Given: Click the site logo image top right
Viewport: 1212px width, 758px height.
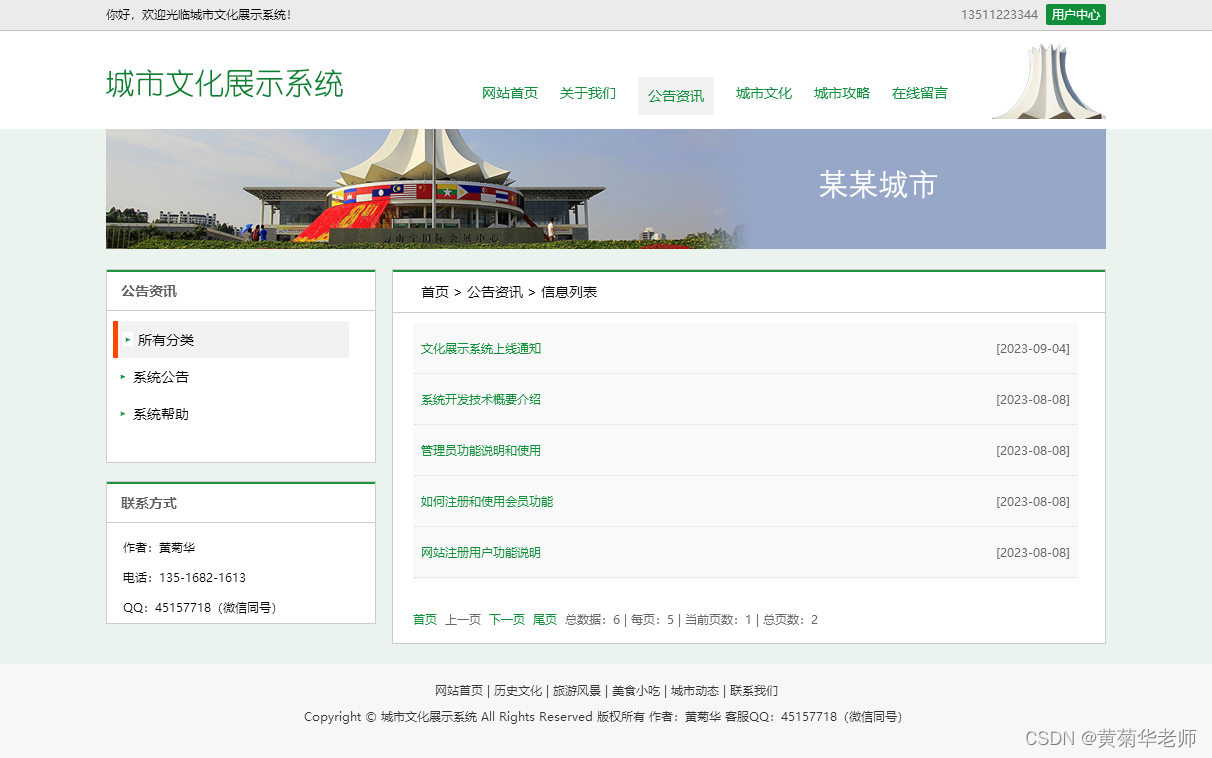Looking at the screenshot, I should (x=1048, y=80).
